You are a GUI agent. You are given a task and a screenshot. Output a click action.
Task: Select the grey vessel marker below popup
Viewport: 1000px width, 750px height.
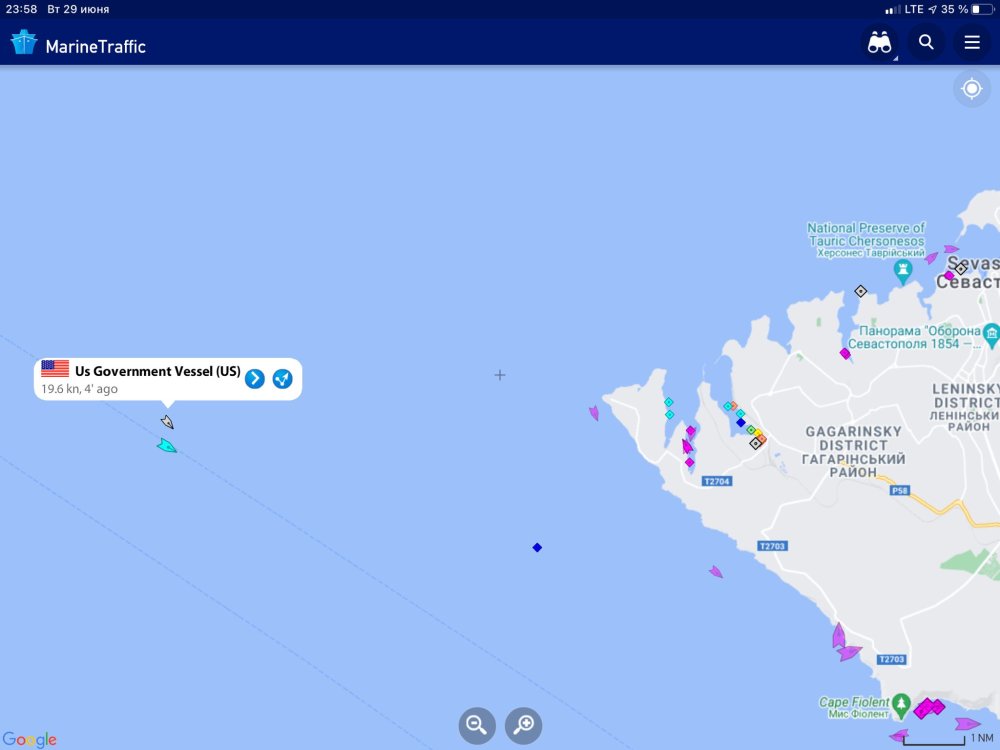tap(167, 422)
